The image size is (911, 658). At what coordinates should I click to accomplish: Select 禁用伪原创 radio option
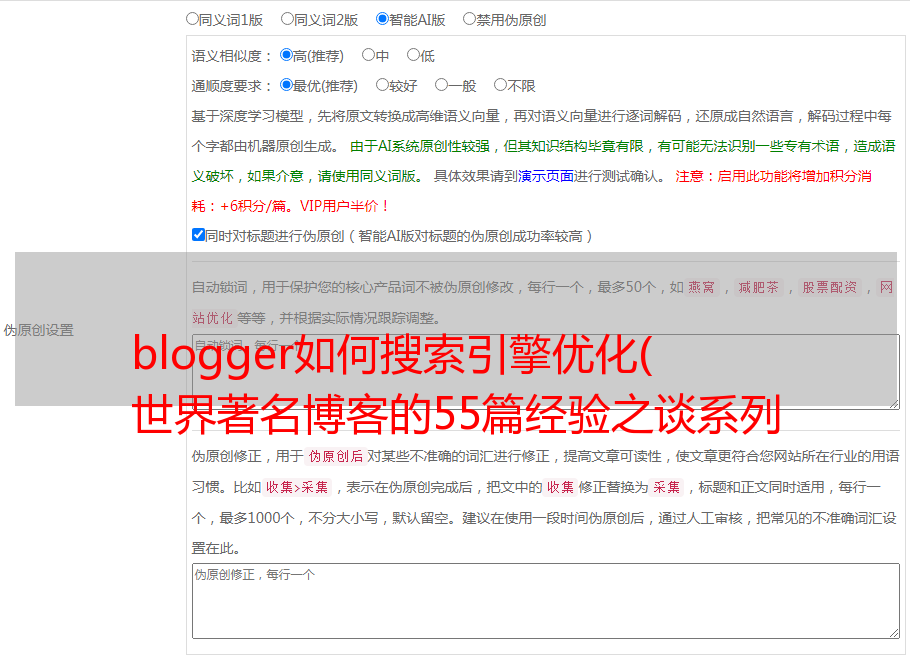point(469,19)
